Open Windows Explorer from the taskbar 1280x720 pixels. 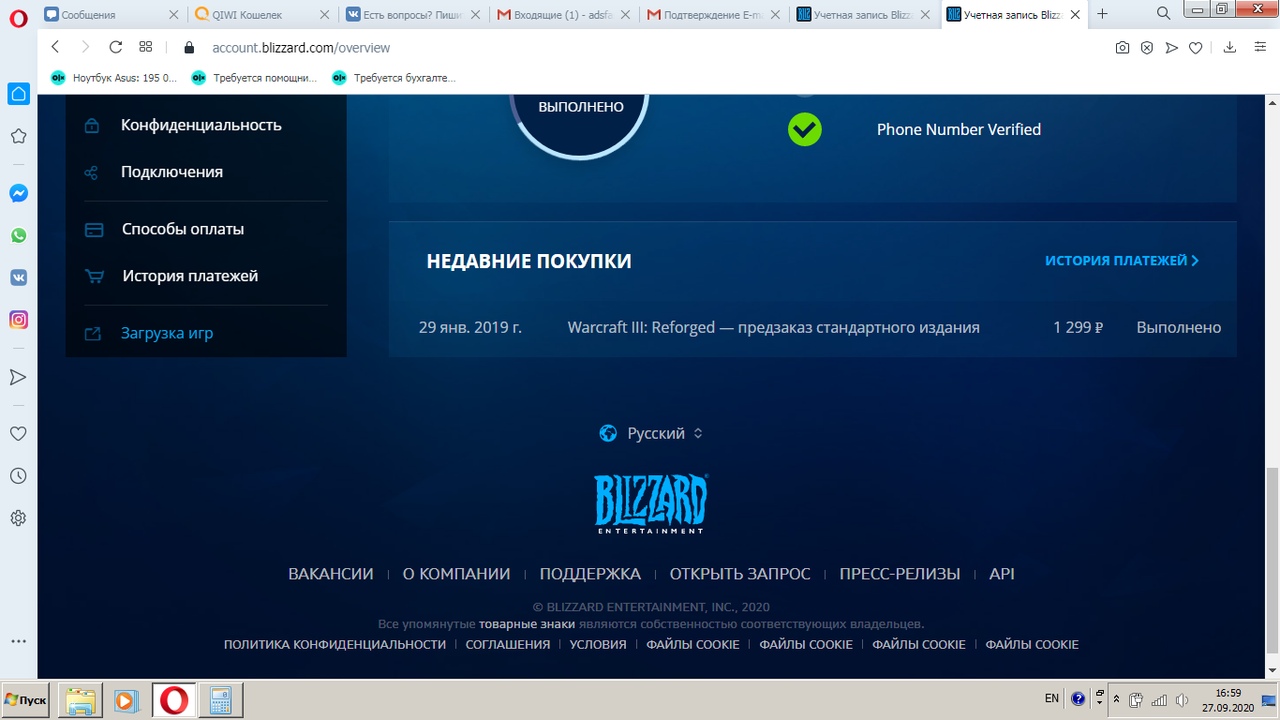coord(81,701)
